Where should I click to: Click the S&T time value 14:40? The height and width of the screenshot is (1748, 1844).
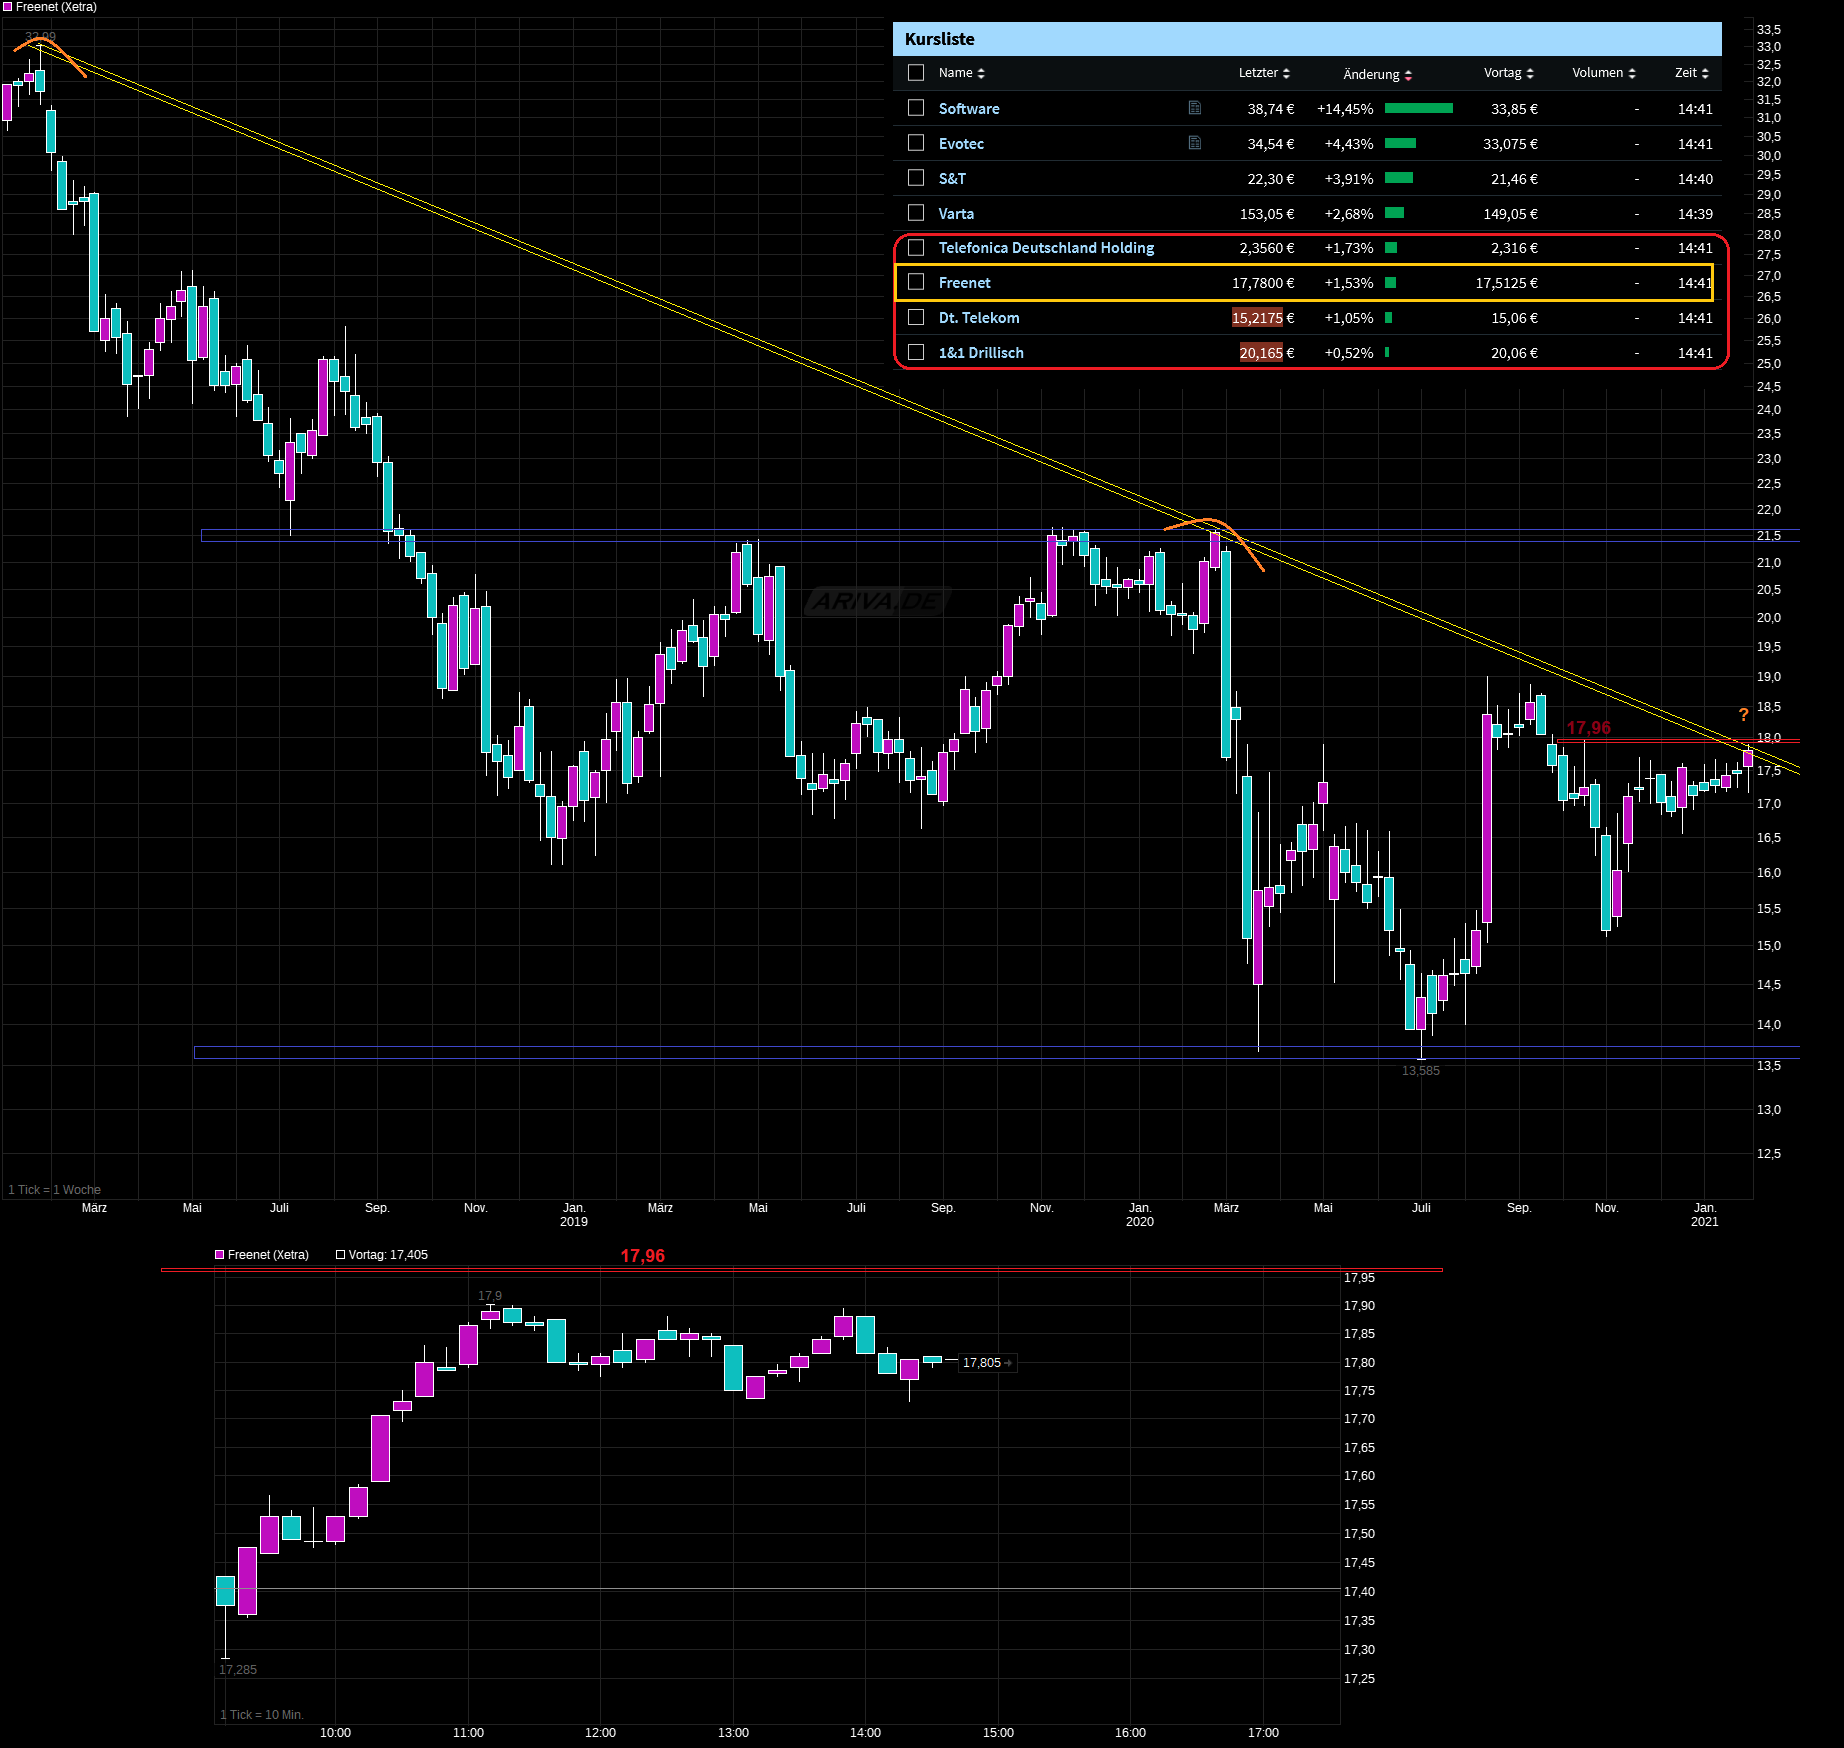(1695, 179)
